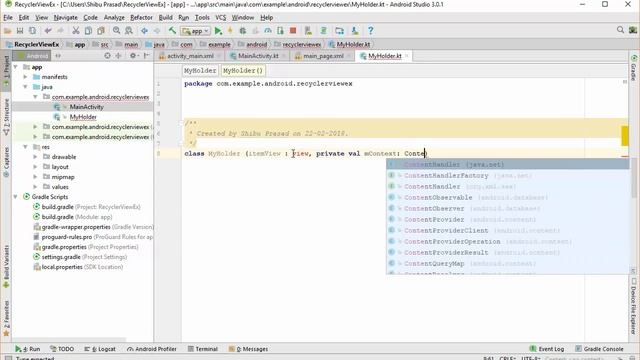Click the Attach debugger to process icon
Viewport: 640px width, 360px height.
[x=280, y=31]
